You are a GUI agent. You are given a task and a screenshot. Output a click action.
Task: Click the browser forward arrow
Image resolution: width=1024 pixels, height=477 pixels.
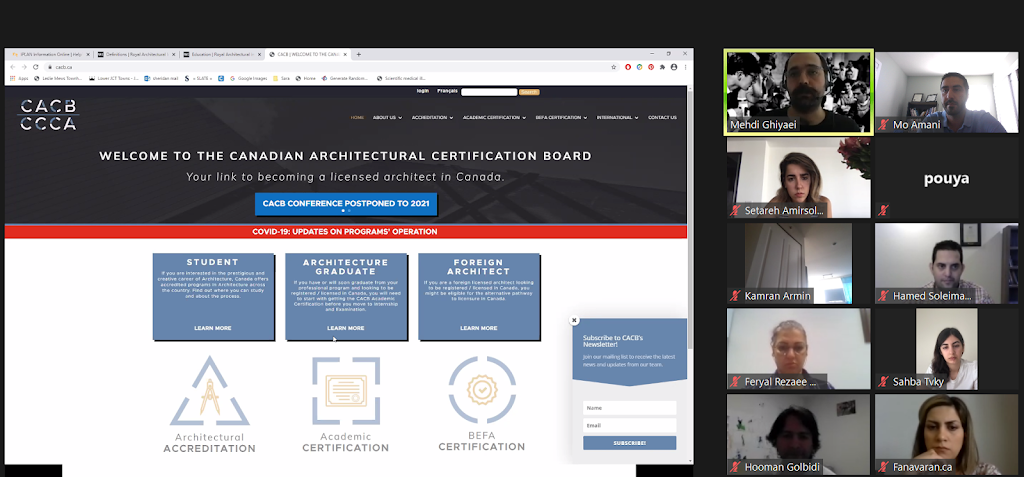pyautogui.click(x=24, y=67)
